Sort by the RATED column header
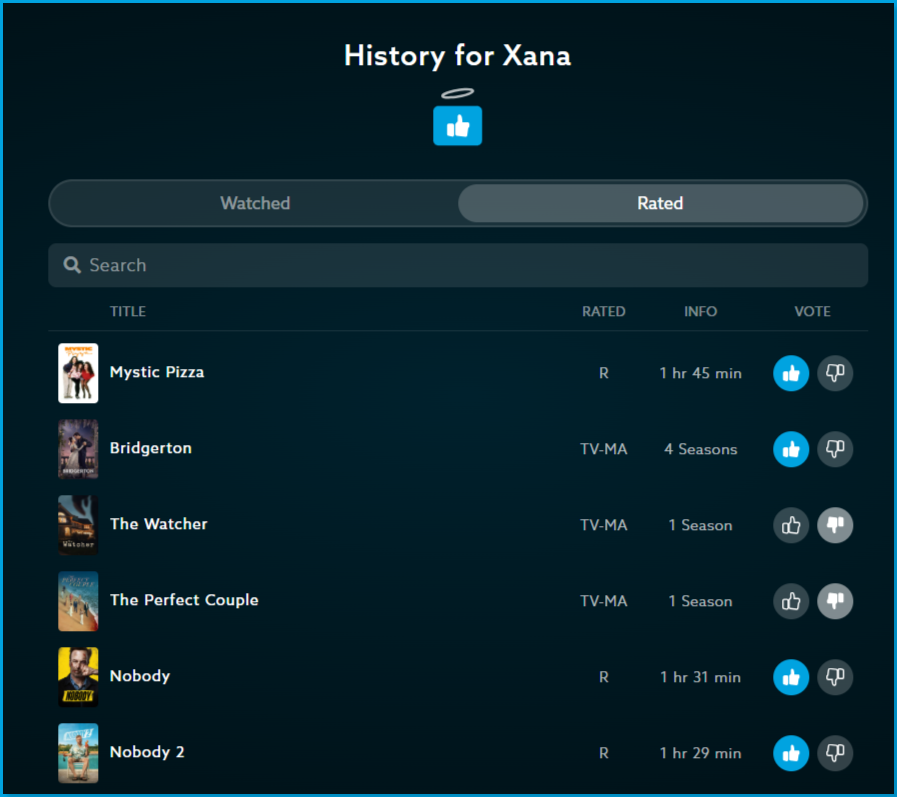This screenshot has height=797, width=897. (x=604, y=311)
